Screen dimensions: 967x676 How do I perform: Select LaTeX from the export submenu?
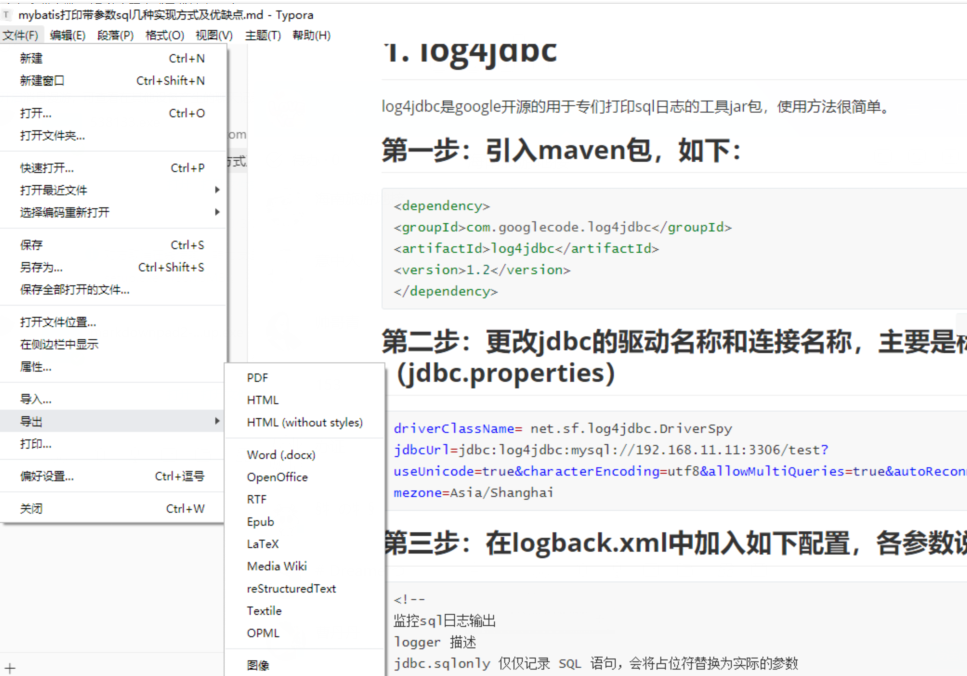[x=262, y=543]
